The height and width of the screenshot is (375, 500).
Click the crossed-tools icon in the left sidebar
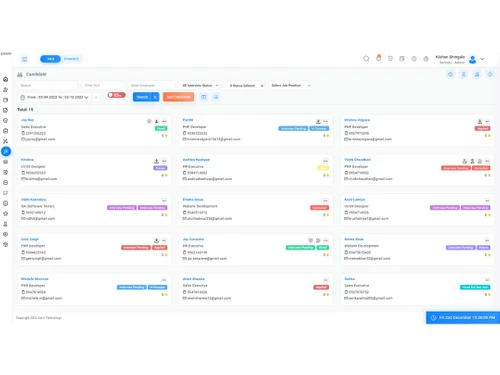click(x=5, y=141)
